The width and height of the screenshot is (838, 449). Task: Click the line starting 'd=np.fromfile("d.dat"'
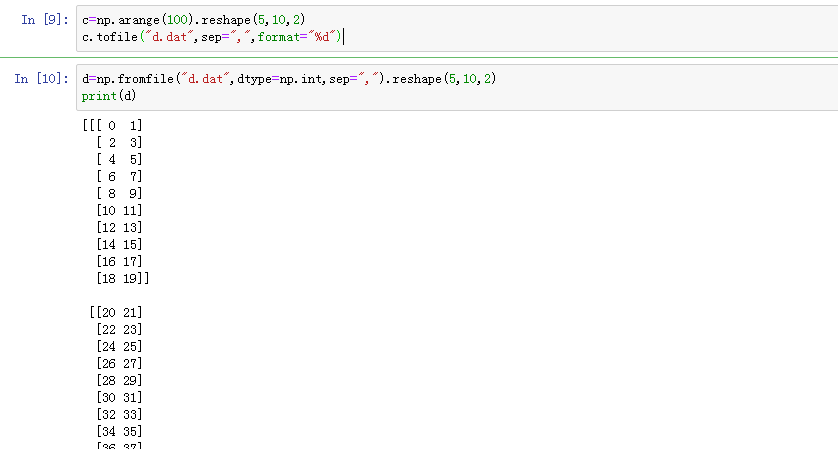tap(289, 79)
